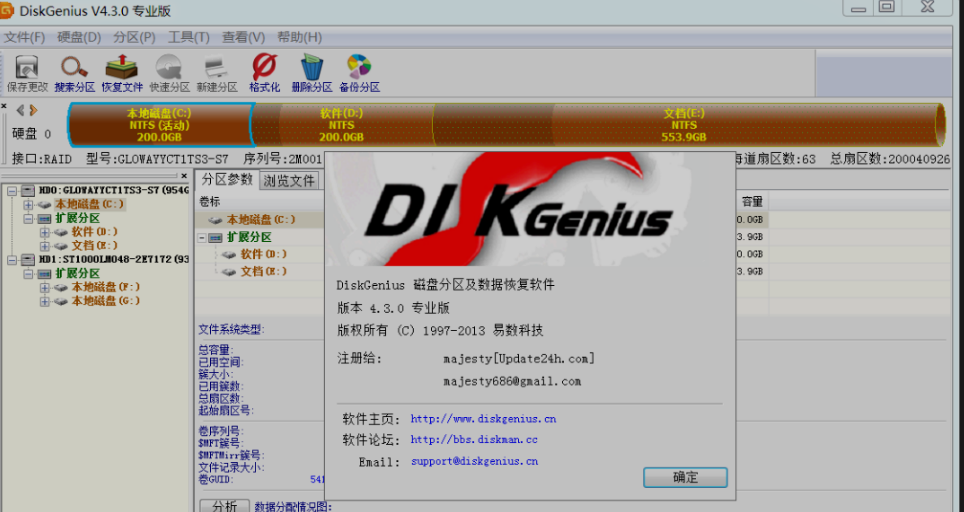Collapse 扩展分区 row in partition table
Image resolution: width=964 pixels, height=512 pixels.
(202, 237)
